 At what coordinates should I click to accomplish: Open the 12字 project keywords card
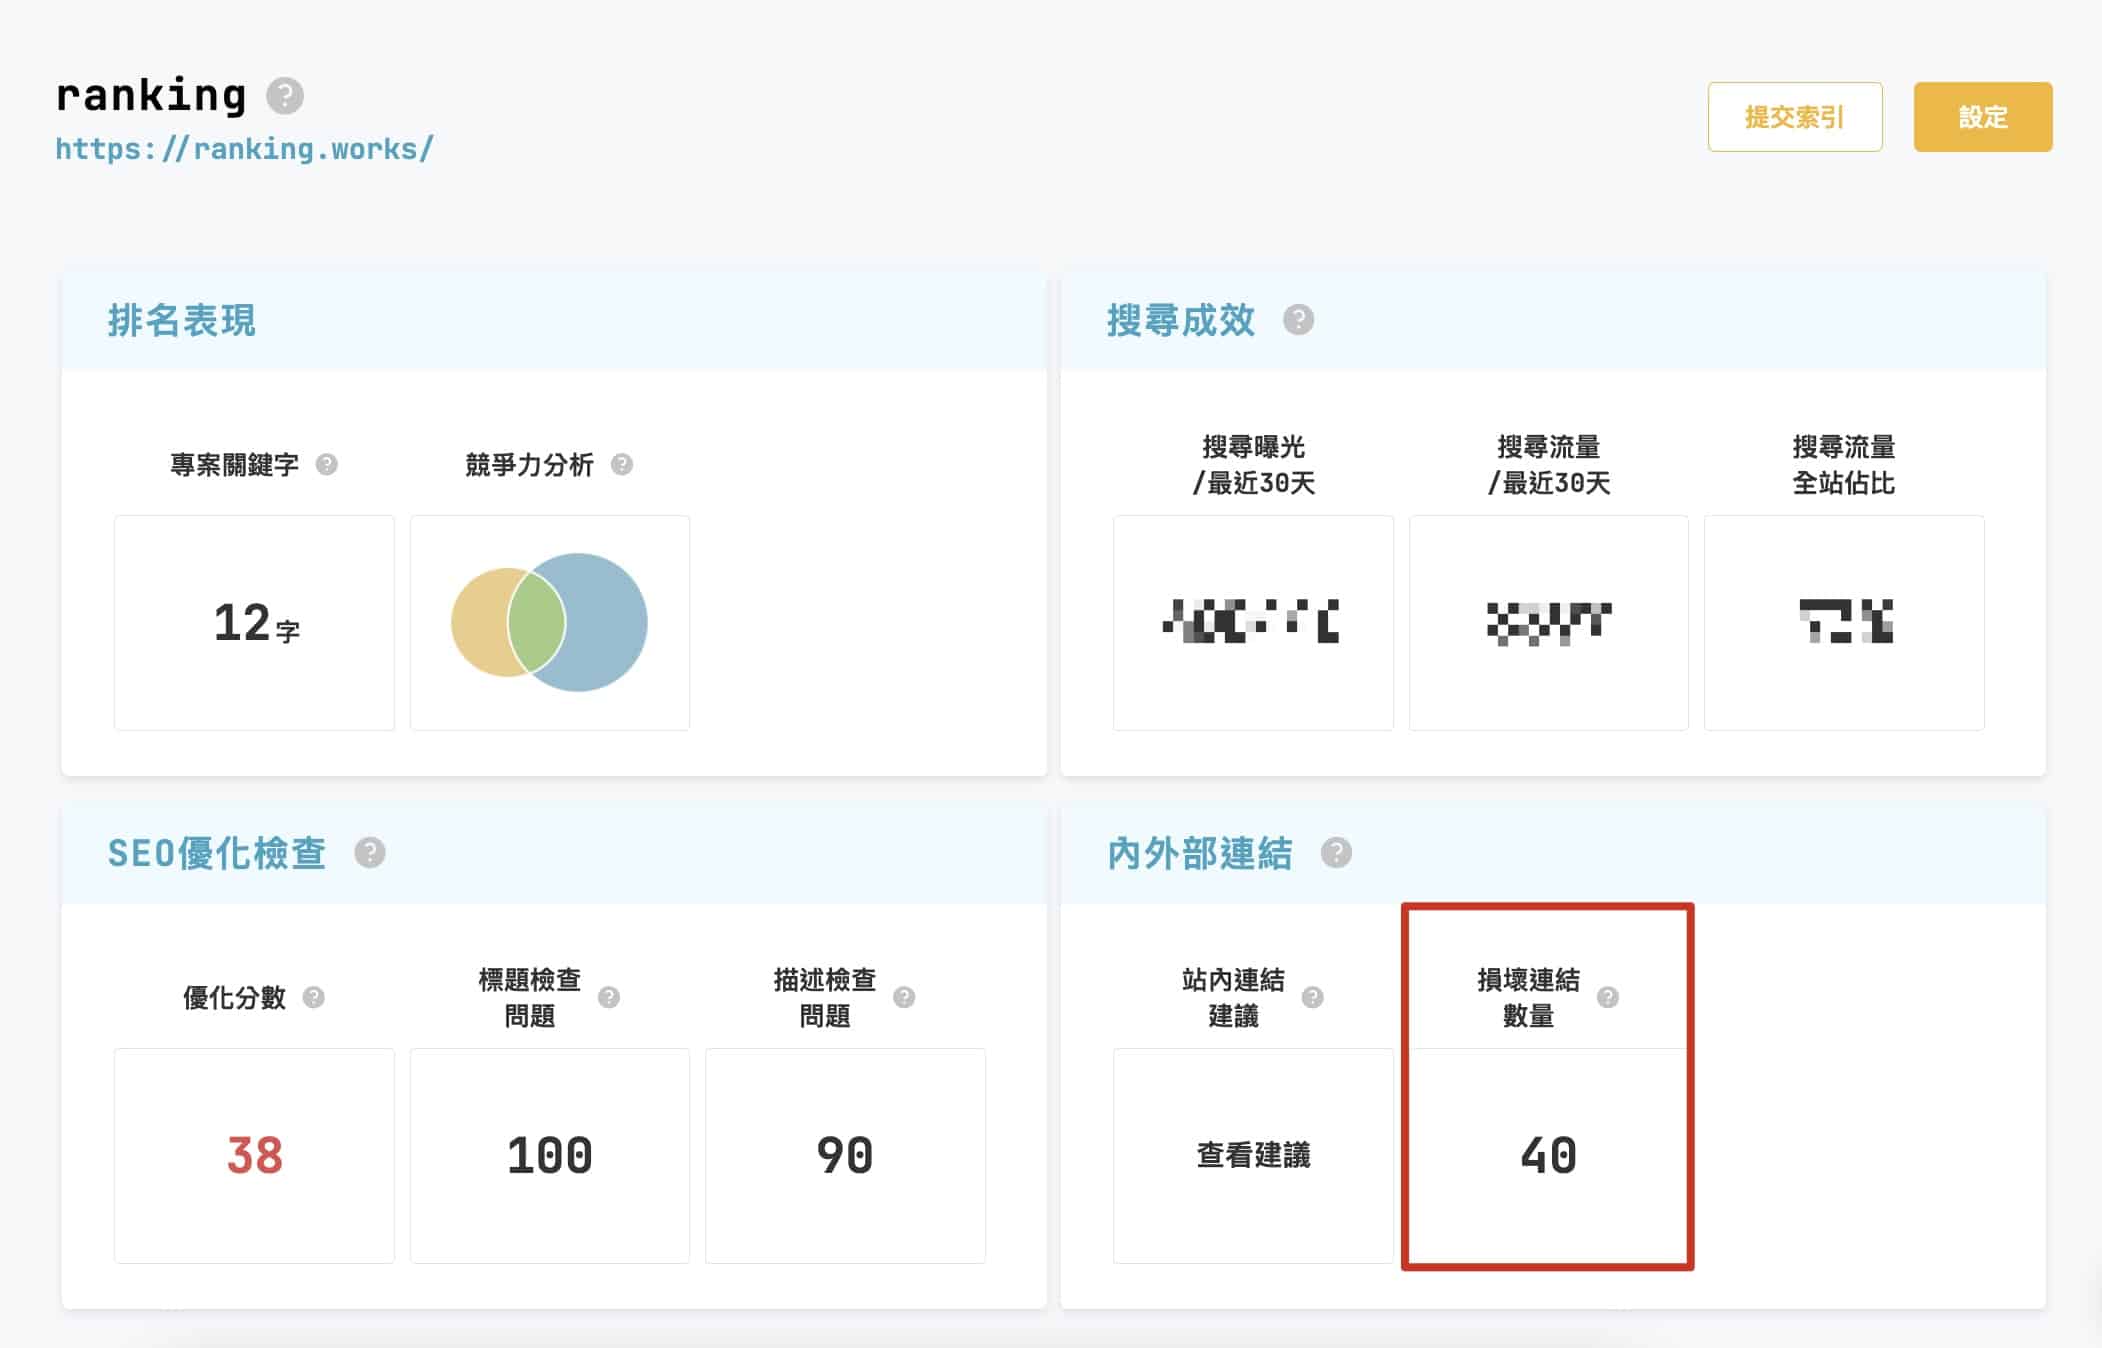254,622
